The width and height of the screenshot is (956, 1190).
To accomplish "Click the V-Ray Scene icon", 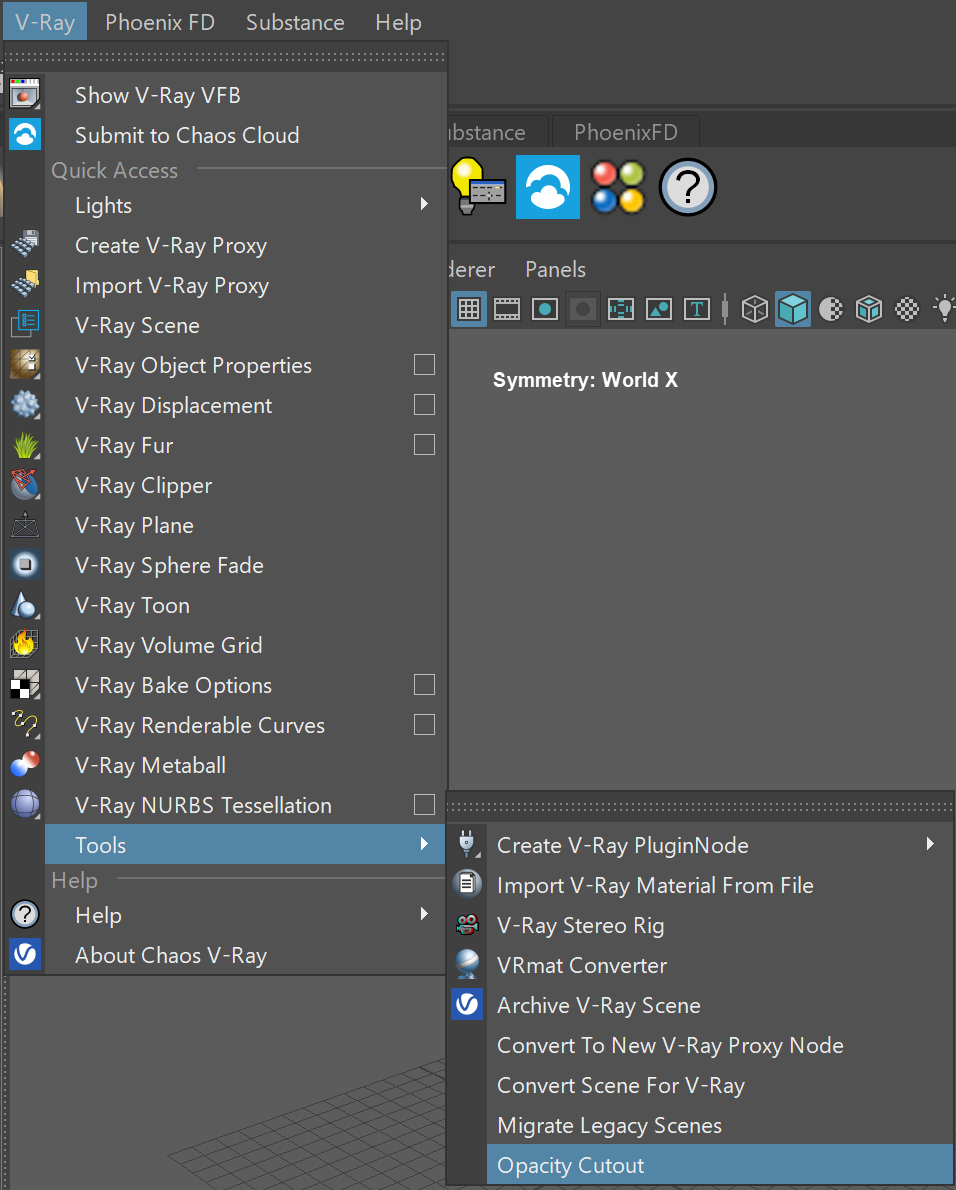I will click(x=24, y=325).
